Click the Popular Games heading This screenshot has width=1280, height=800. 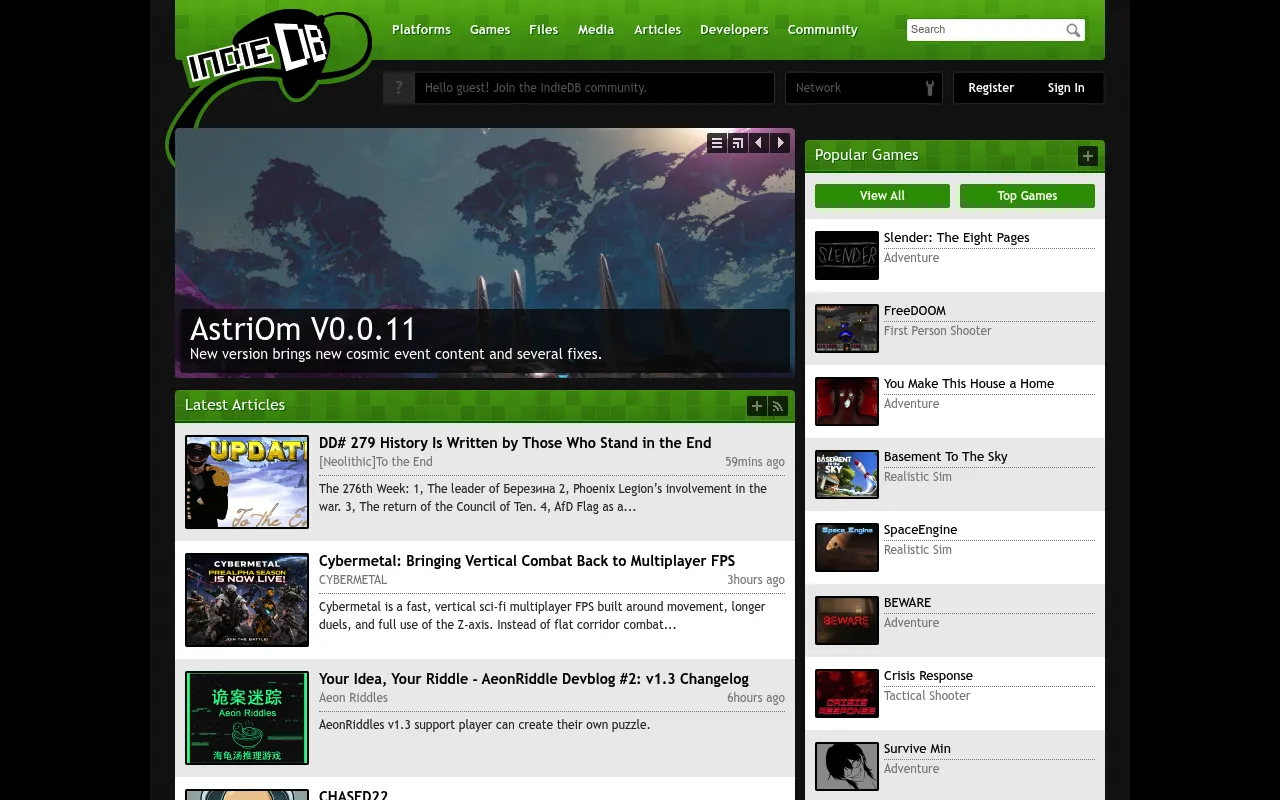click(x=866, y=155)
